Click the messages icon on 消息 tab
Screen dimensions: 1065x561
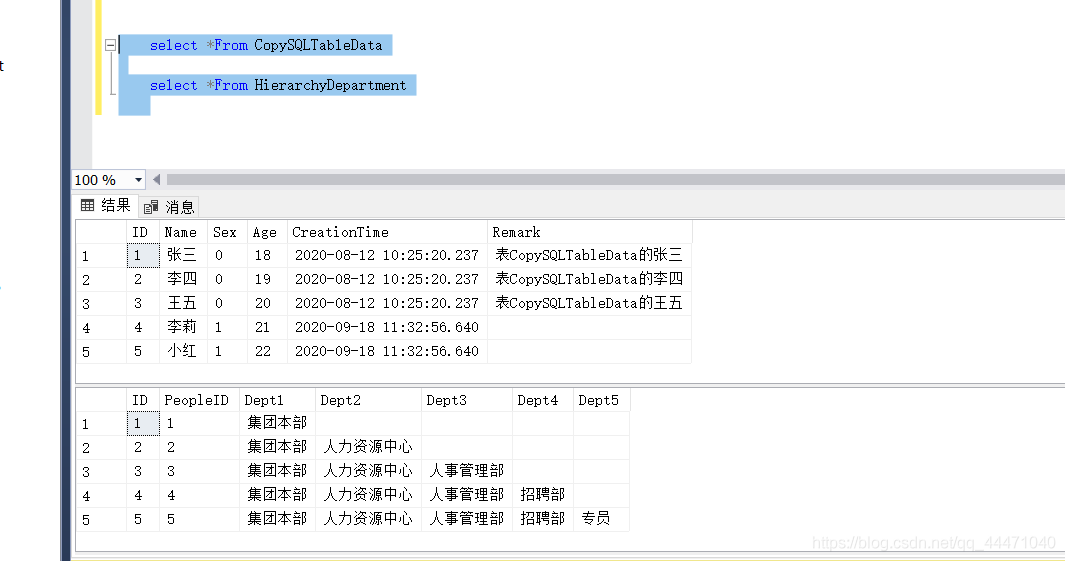point(151,207)
